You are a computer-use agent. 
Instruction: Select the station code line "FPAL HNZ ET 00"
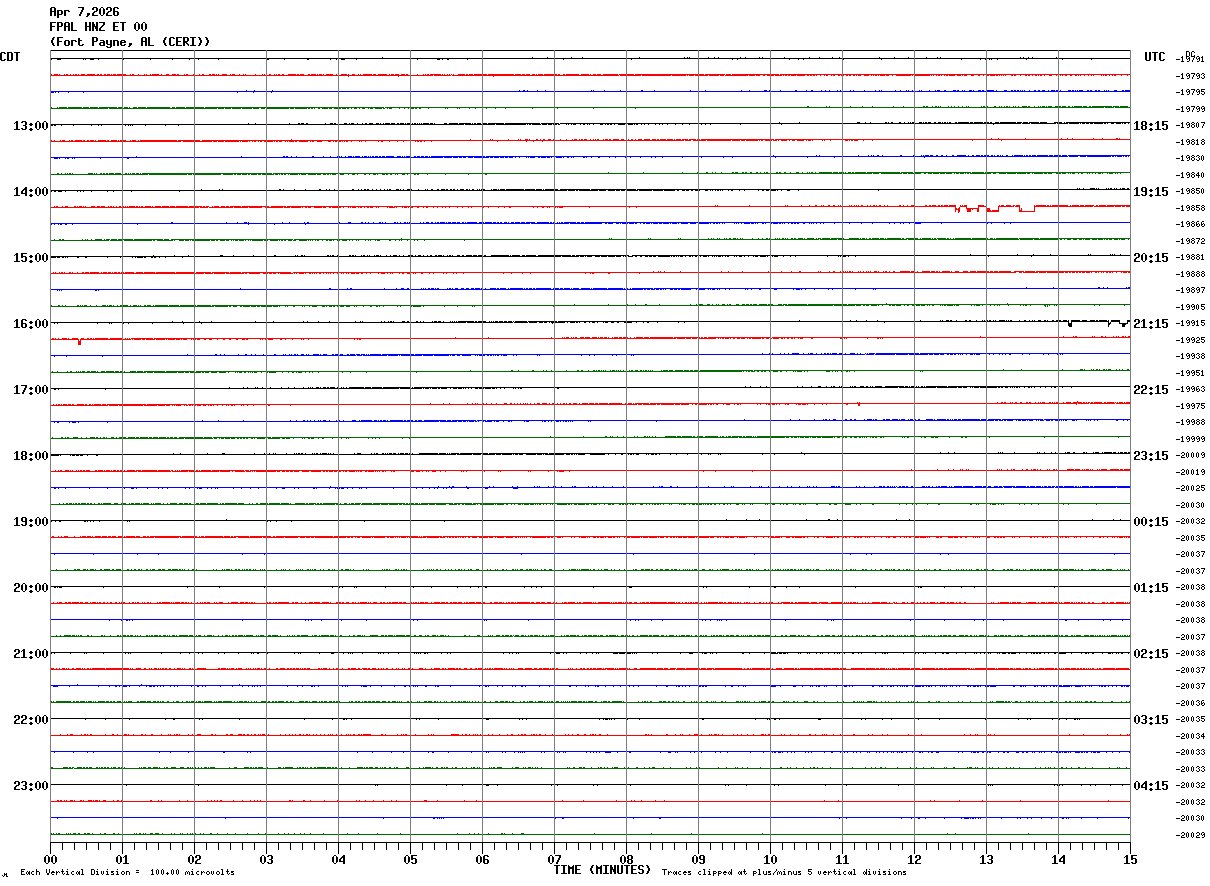point(98,27)
